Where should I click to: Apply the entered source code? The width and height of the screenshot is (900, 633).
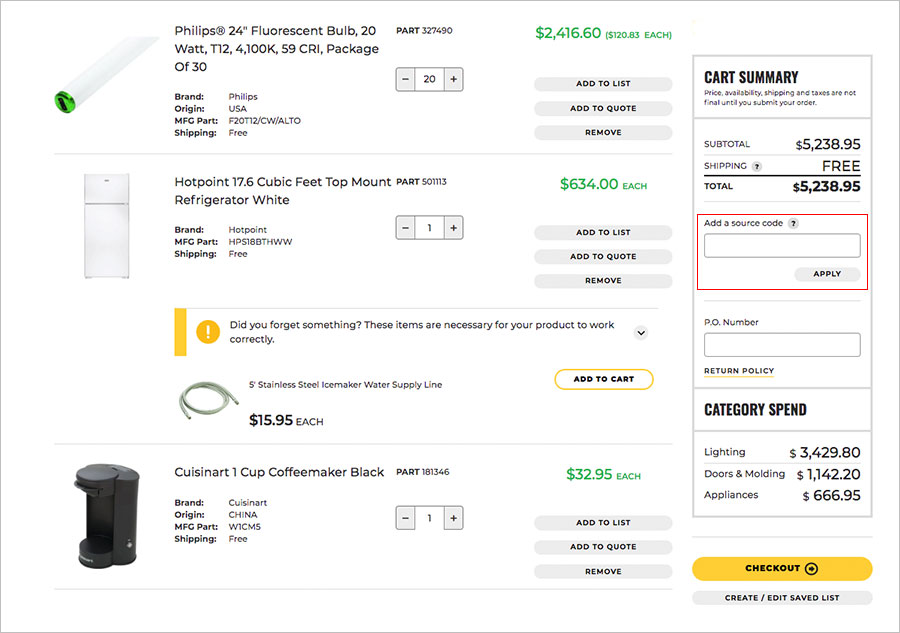(829, 273)
